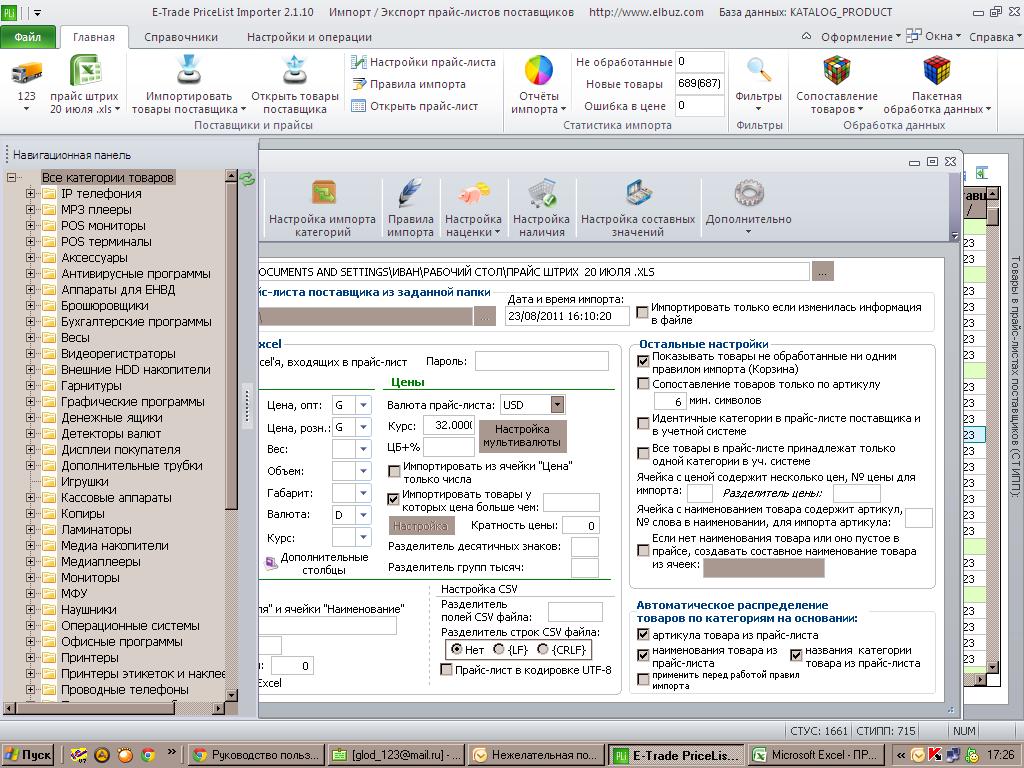The image size is (1024, 768).
Task: Enable 'Прайс-лист в кодировке UTF-8'
Action: click(446, 669)
